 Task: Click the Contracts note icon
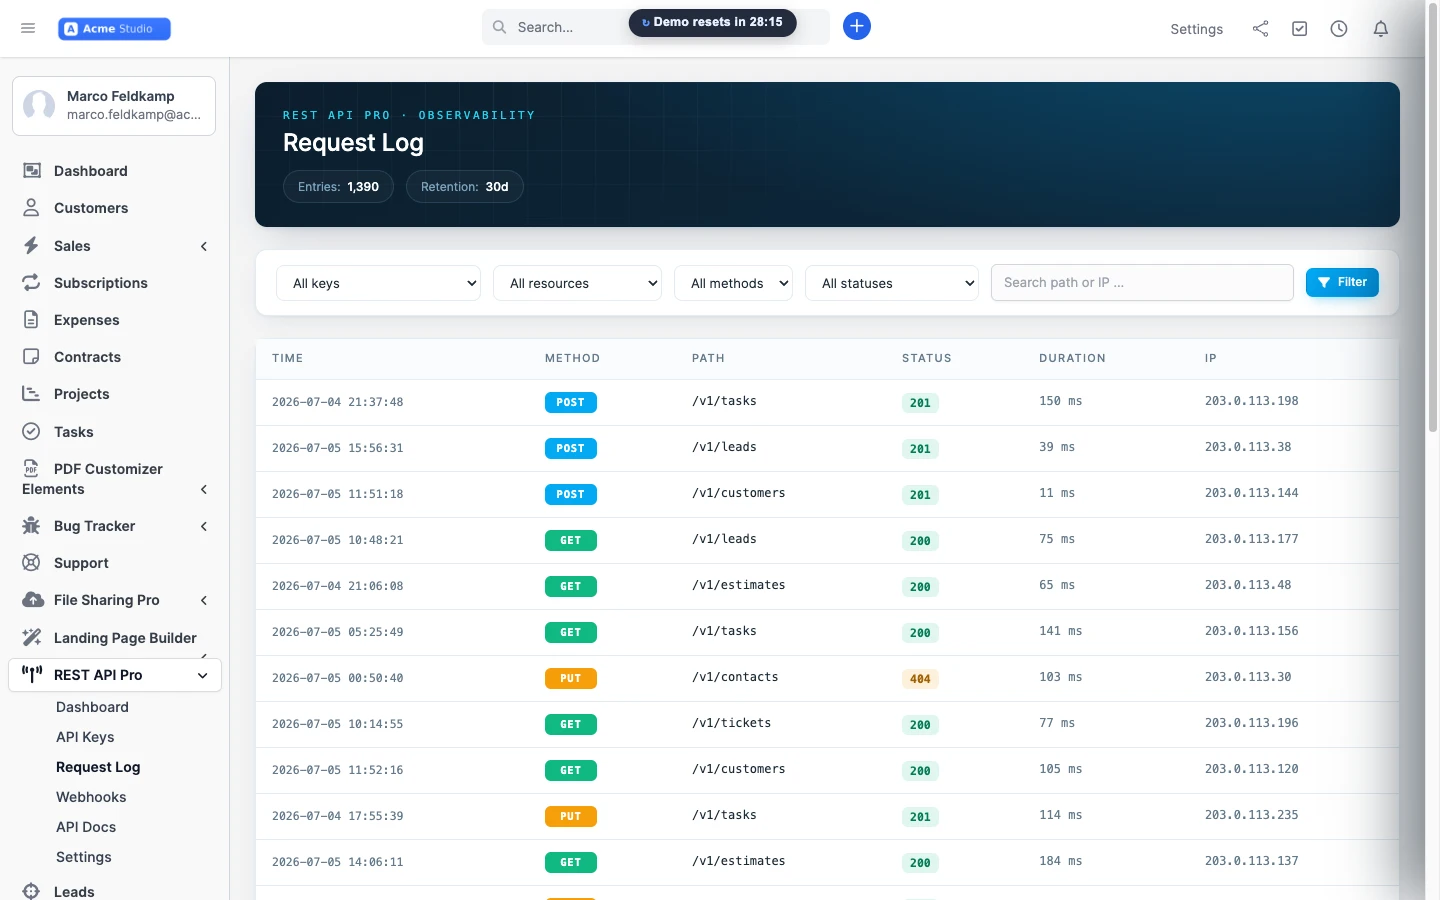32,357
